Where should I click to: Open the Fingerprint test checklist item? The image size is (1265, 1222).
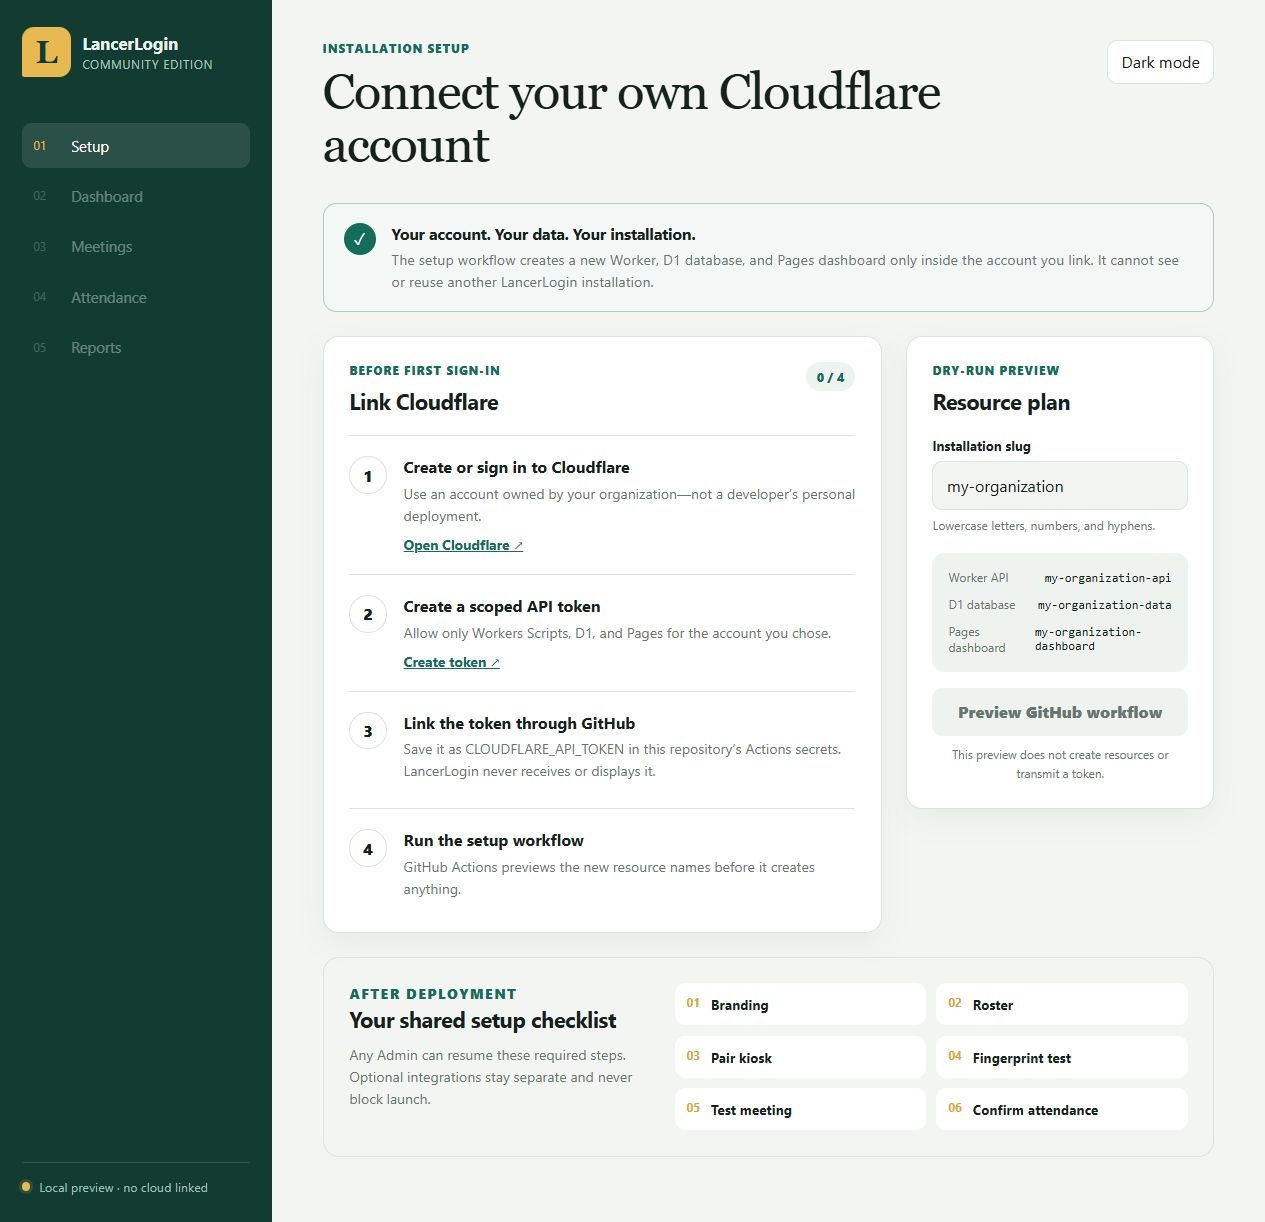(x=1062, y=1057)
